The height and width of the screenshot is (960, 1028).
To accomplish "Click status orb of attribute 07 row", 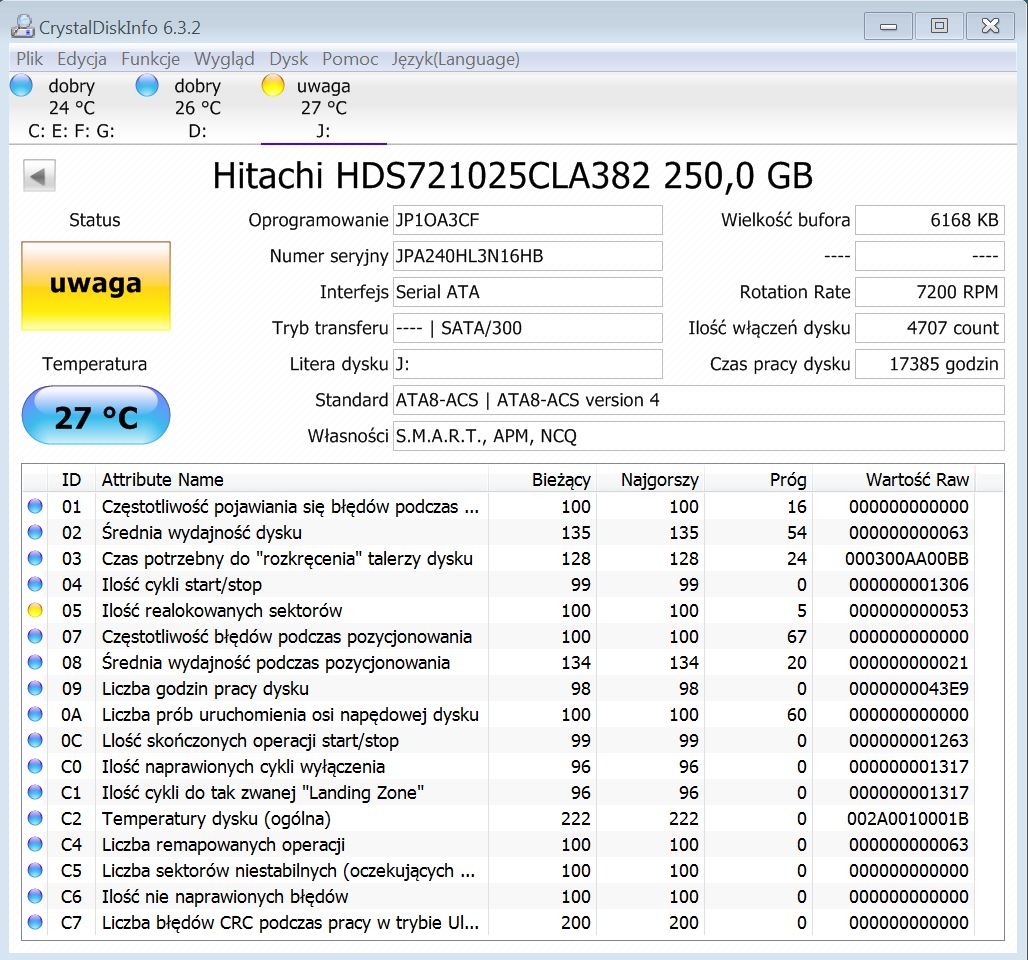I will point(35,636).
